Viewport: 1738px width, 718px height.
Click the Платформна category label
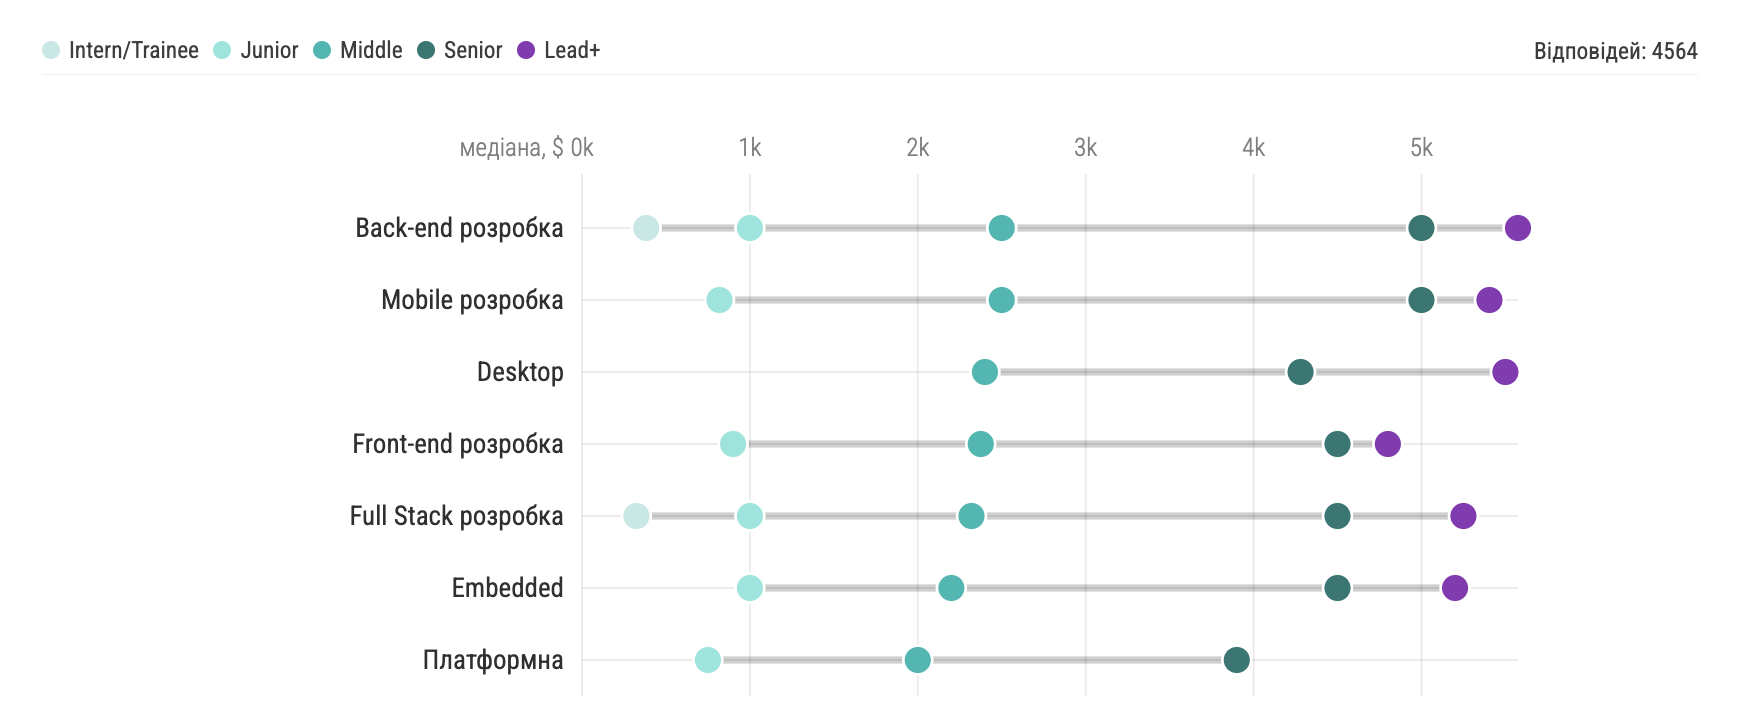[x=492, y=660]
